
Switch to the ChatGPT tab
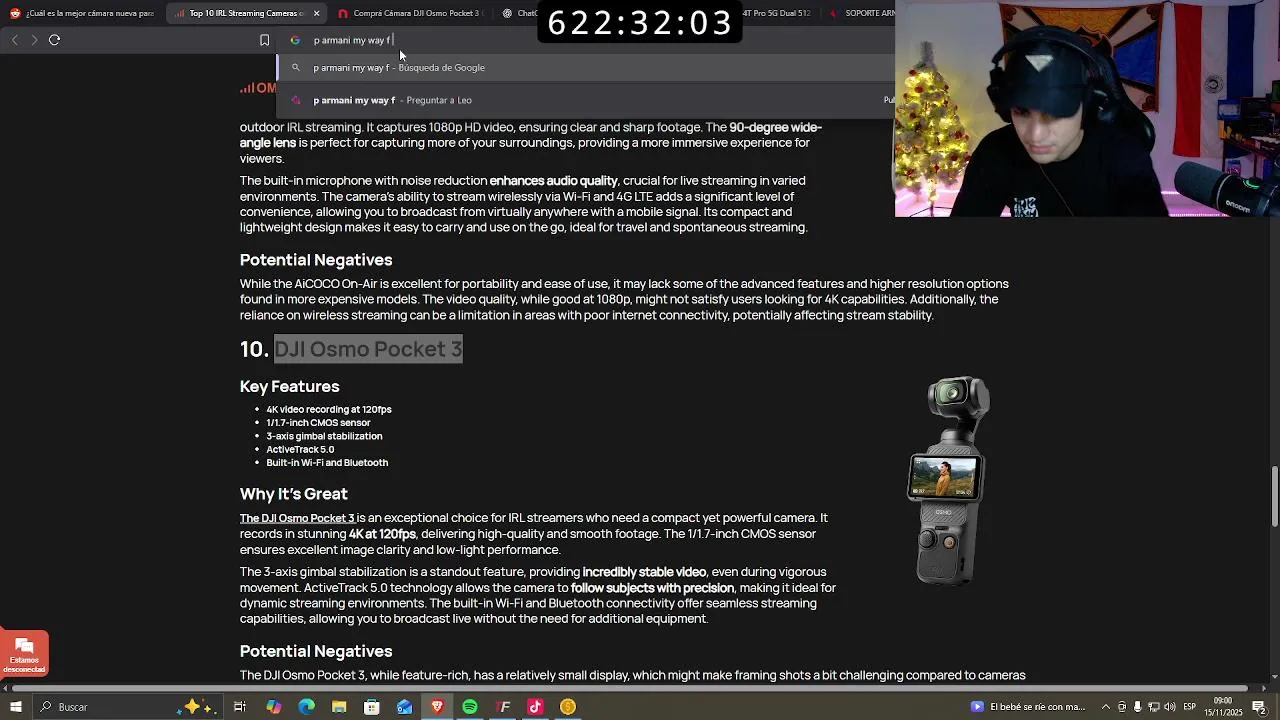tap(518, 13)
